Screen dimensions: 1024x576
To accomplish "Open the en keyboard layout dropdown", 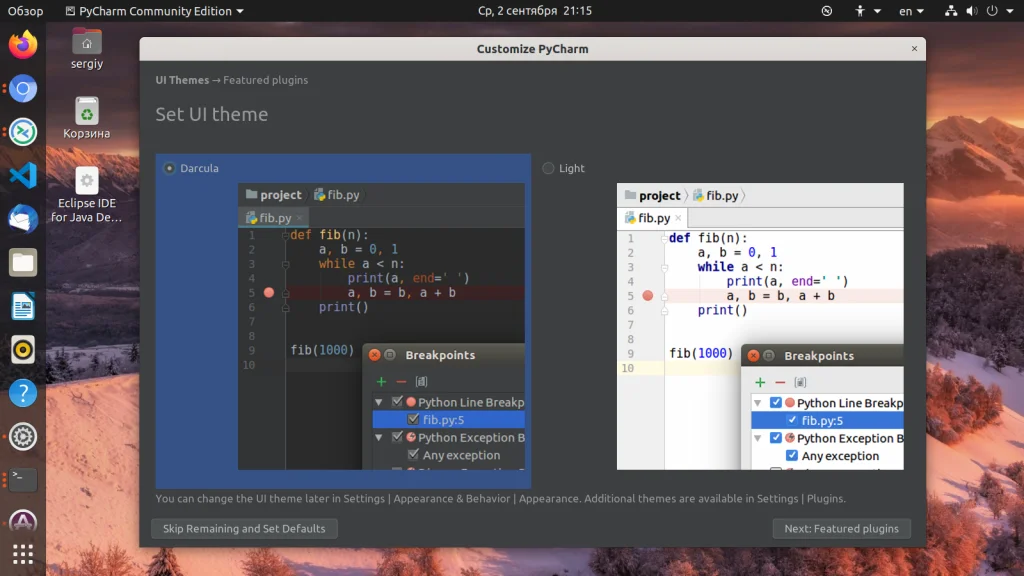I will [x=911, y=11].
